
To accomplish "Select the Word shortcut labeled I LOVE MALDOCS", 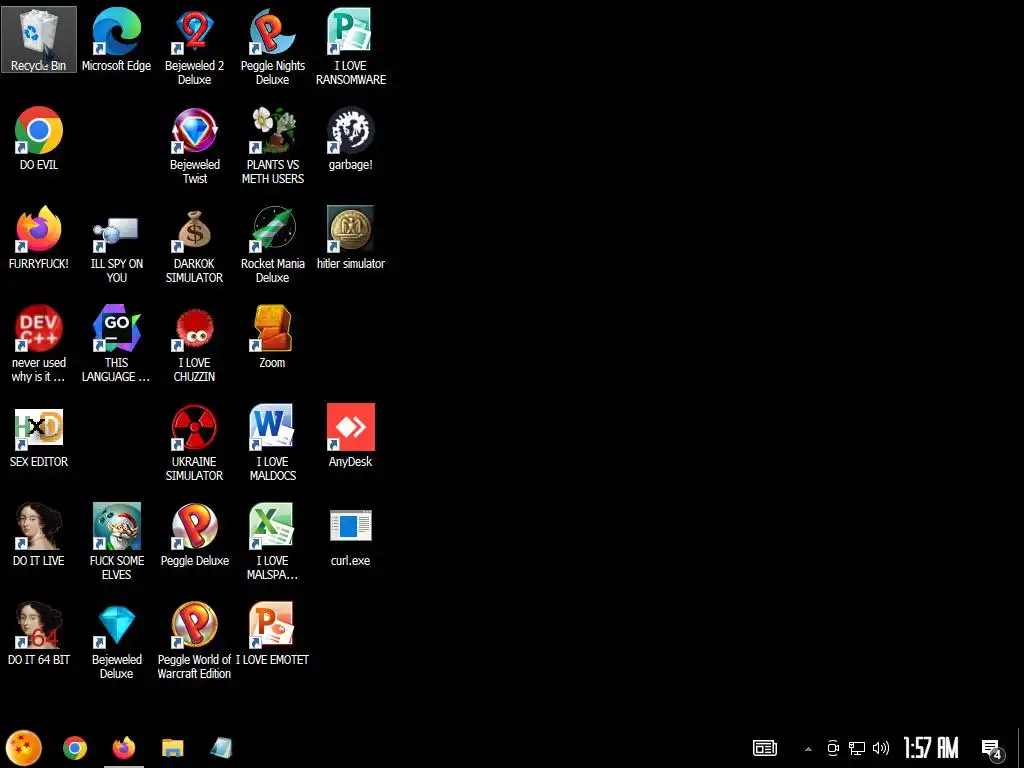I will pyautogui.click(x=272, y=443).
